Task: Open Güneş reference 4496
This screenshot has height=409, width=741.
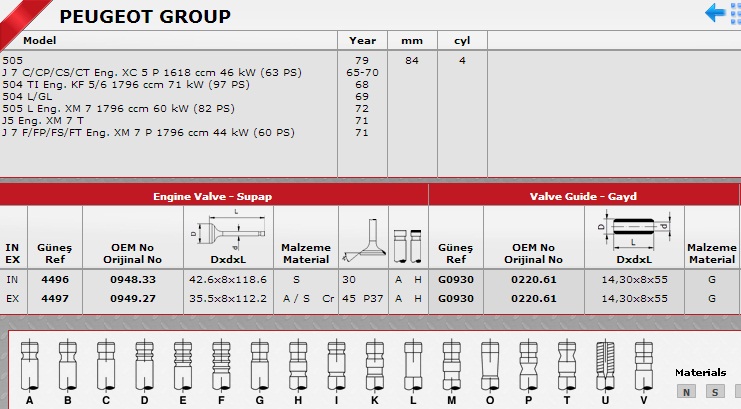Action: 54,280
